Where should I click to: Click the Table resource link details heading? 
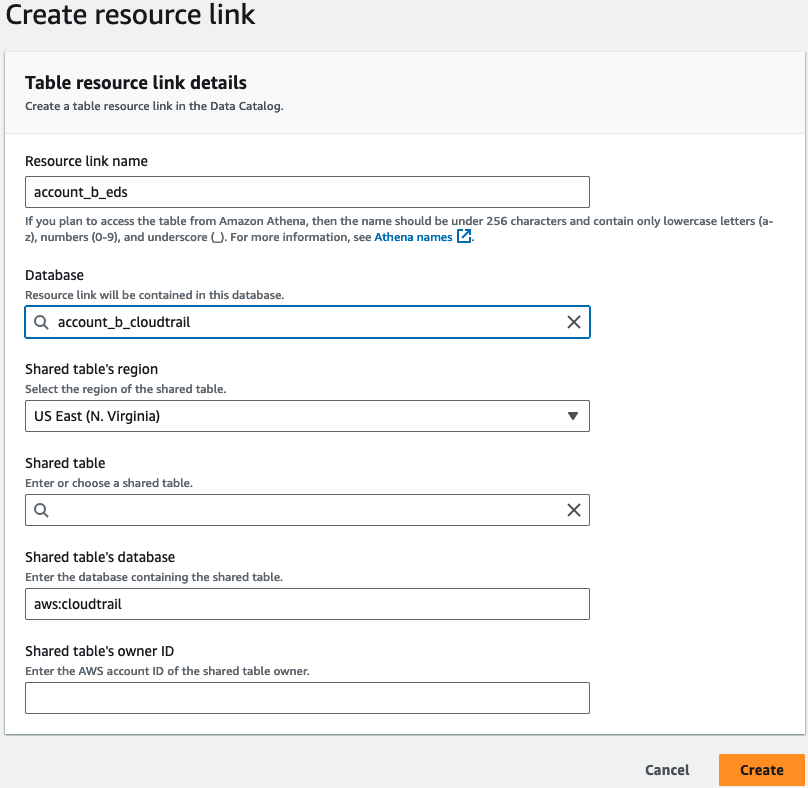pyautogui.click(x=136, y=83)
